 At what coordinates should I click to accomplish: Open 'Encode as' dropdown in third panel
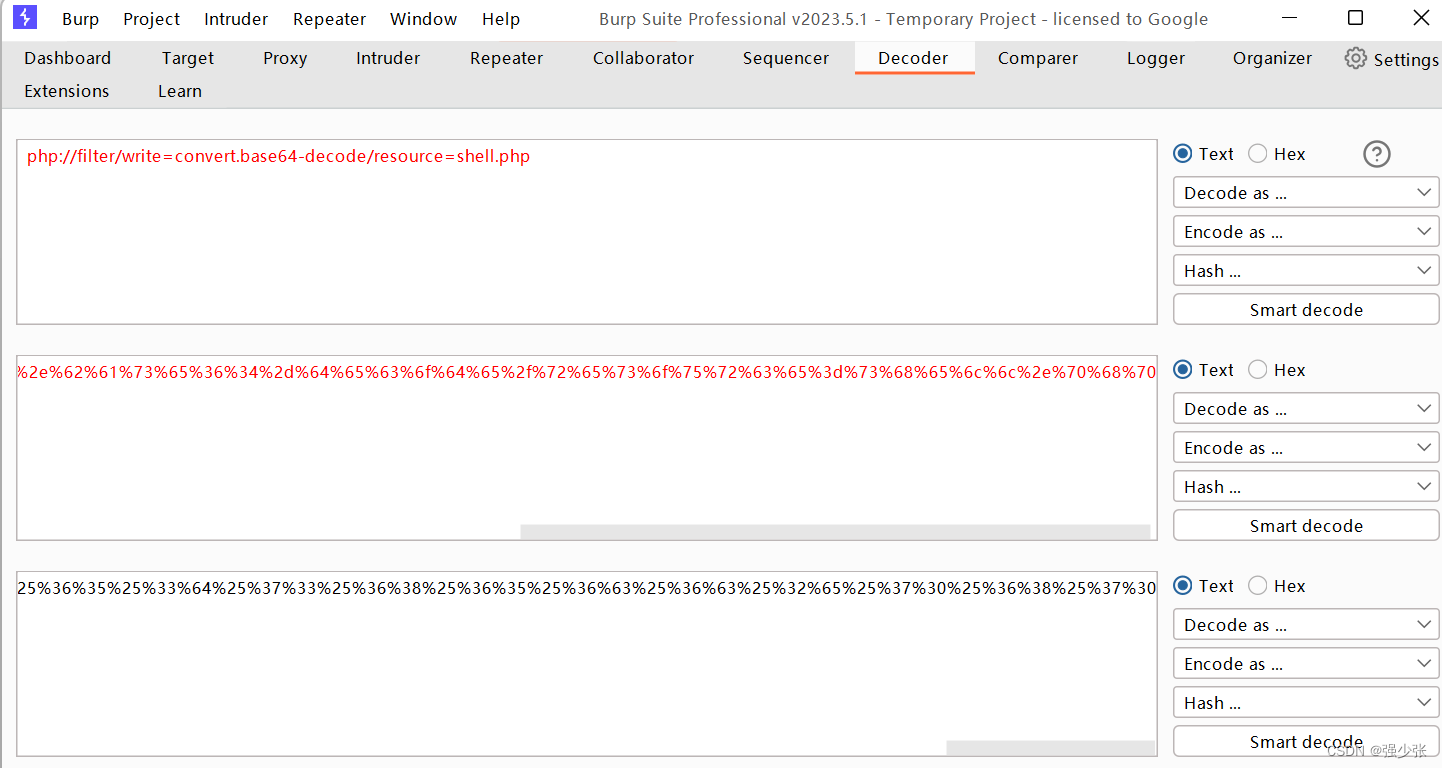(1306, 664)
